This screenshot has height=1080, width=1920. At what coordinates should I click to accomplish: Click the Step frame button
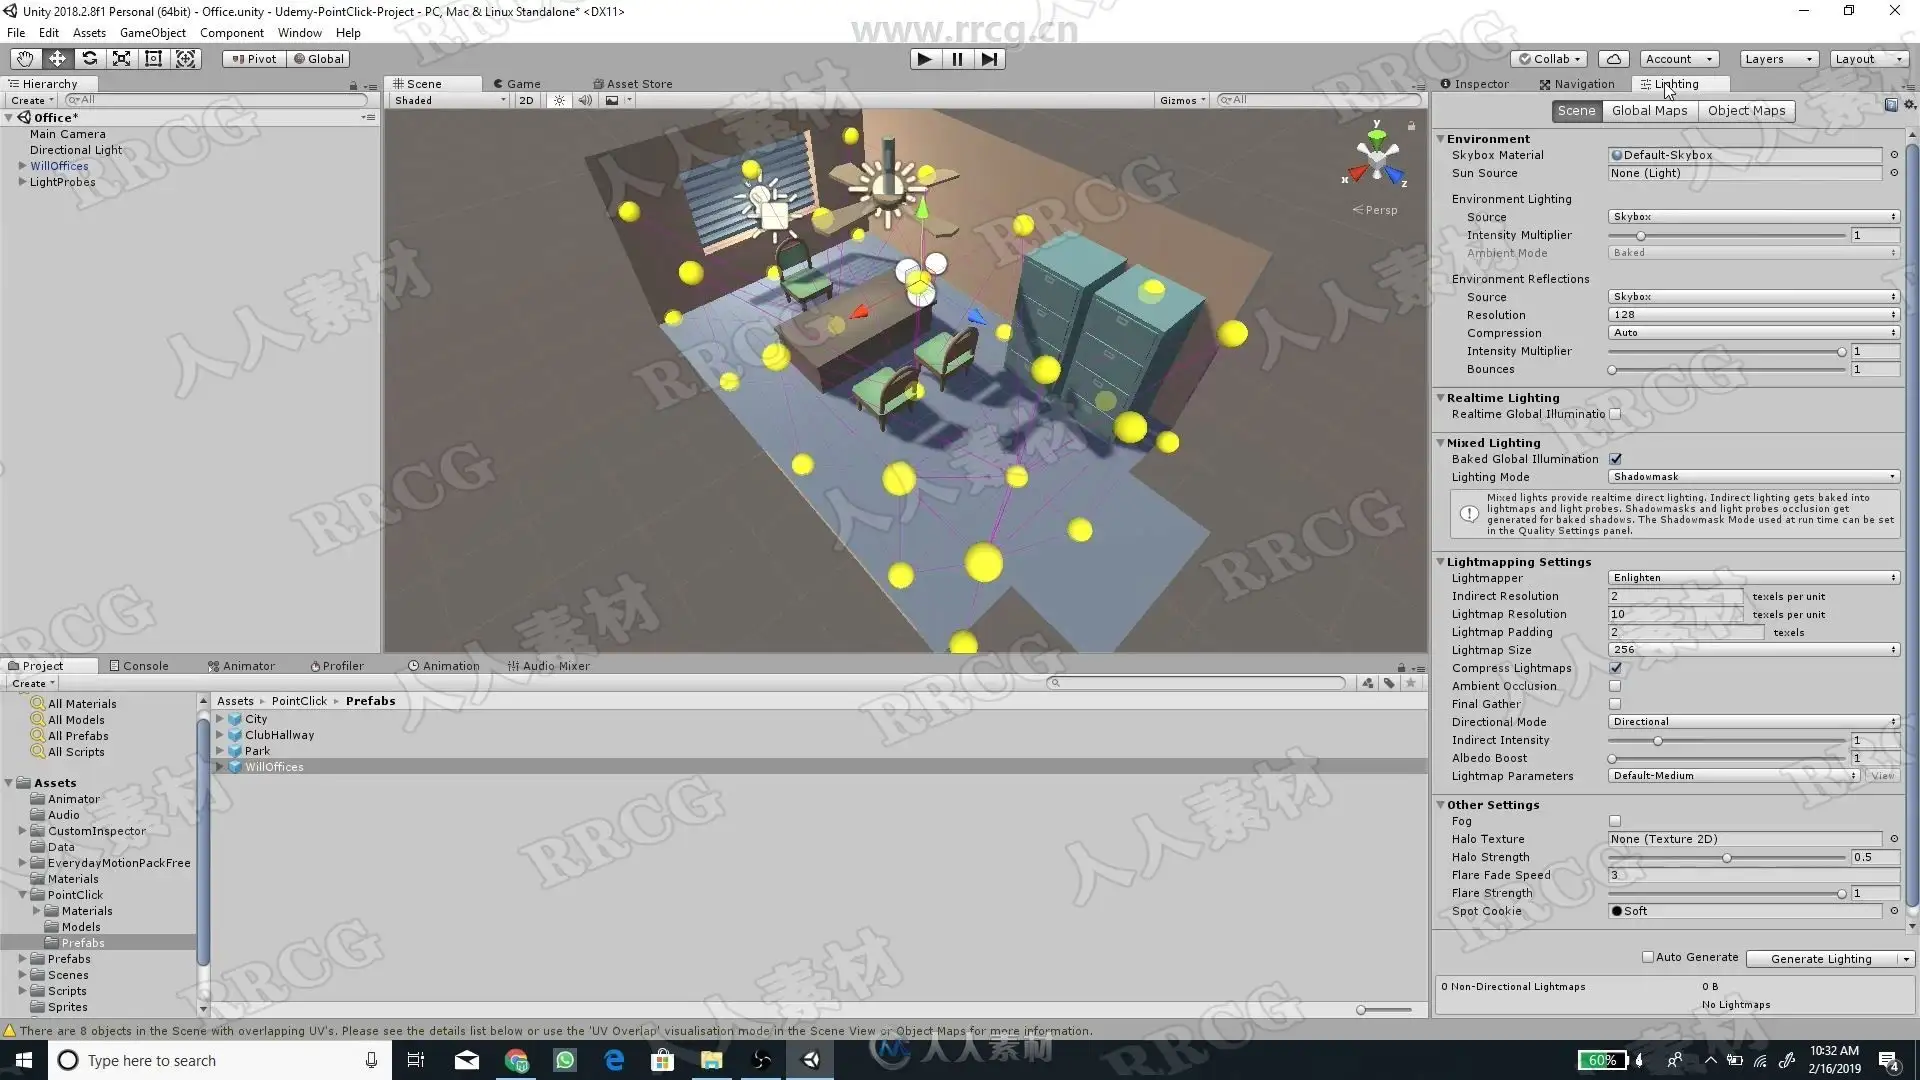click(989, 59)
